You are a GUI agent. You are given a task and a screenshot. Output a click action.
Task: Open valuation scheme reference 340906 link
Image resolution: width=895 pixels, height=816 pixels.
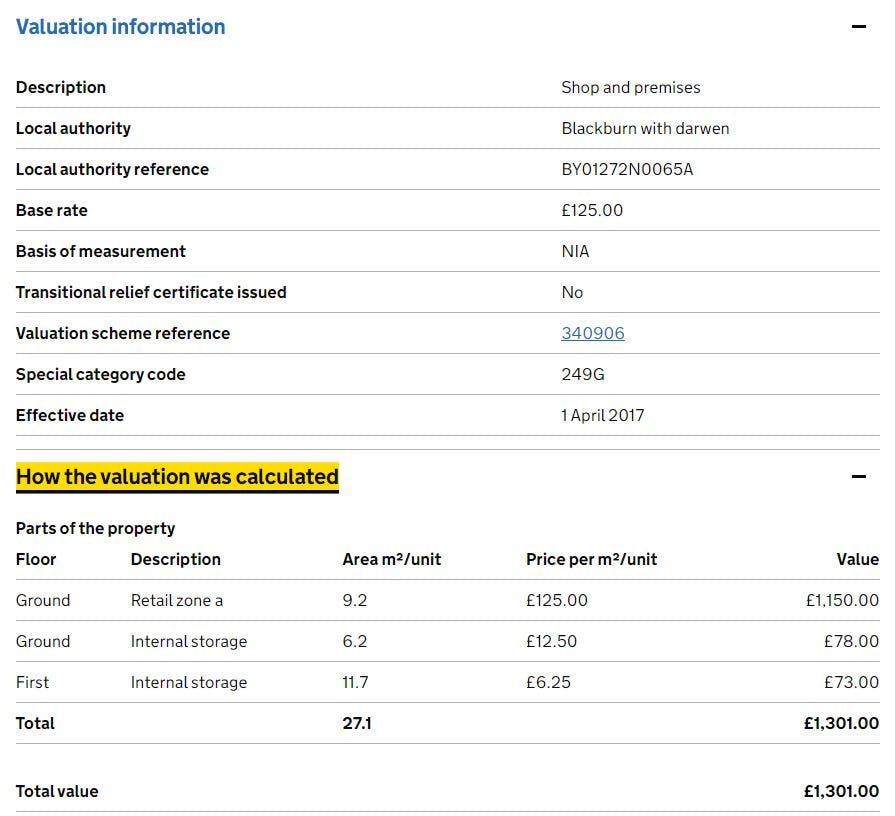click(592, 333)
